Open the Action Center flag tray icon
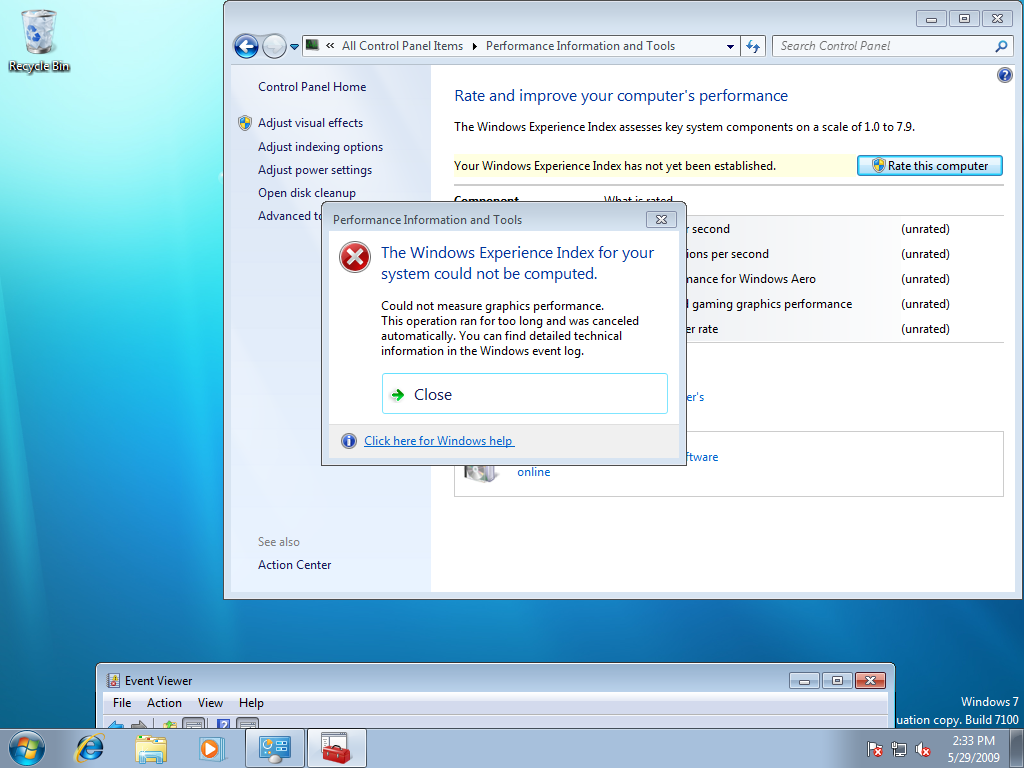Screen dimensions: 1024x768 coord(875,748)
